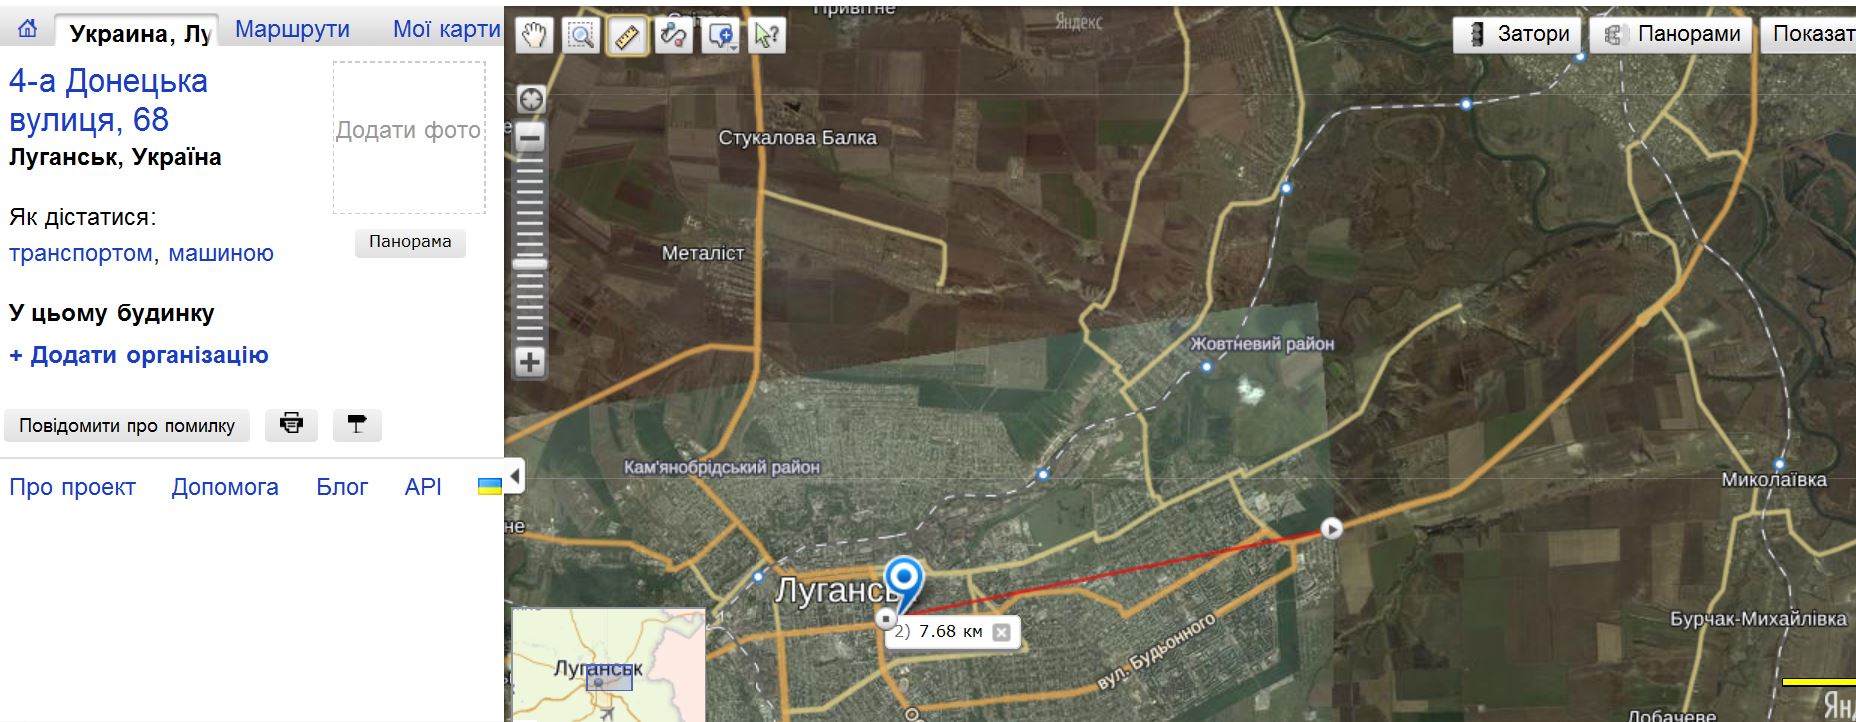The height and width of the screenshot is (722, 1856).
Task: Click the printer icon button
Action: (x=291, y=424)
